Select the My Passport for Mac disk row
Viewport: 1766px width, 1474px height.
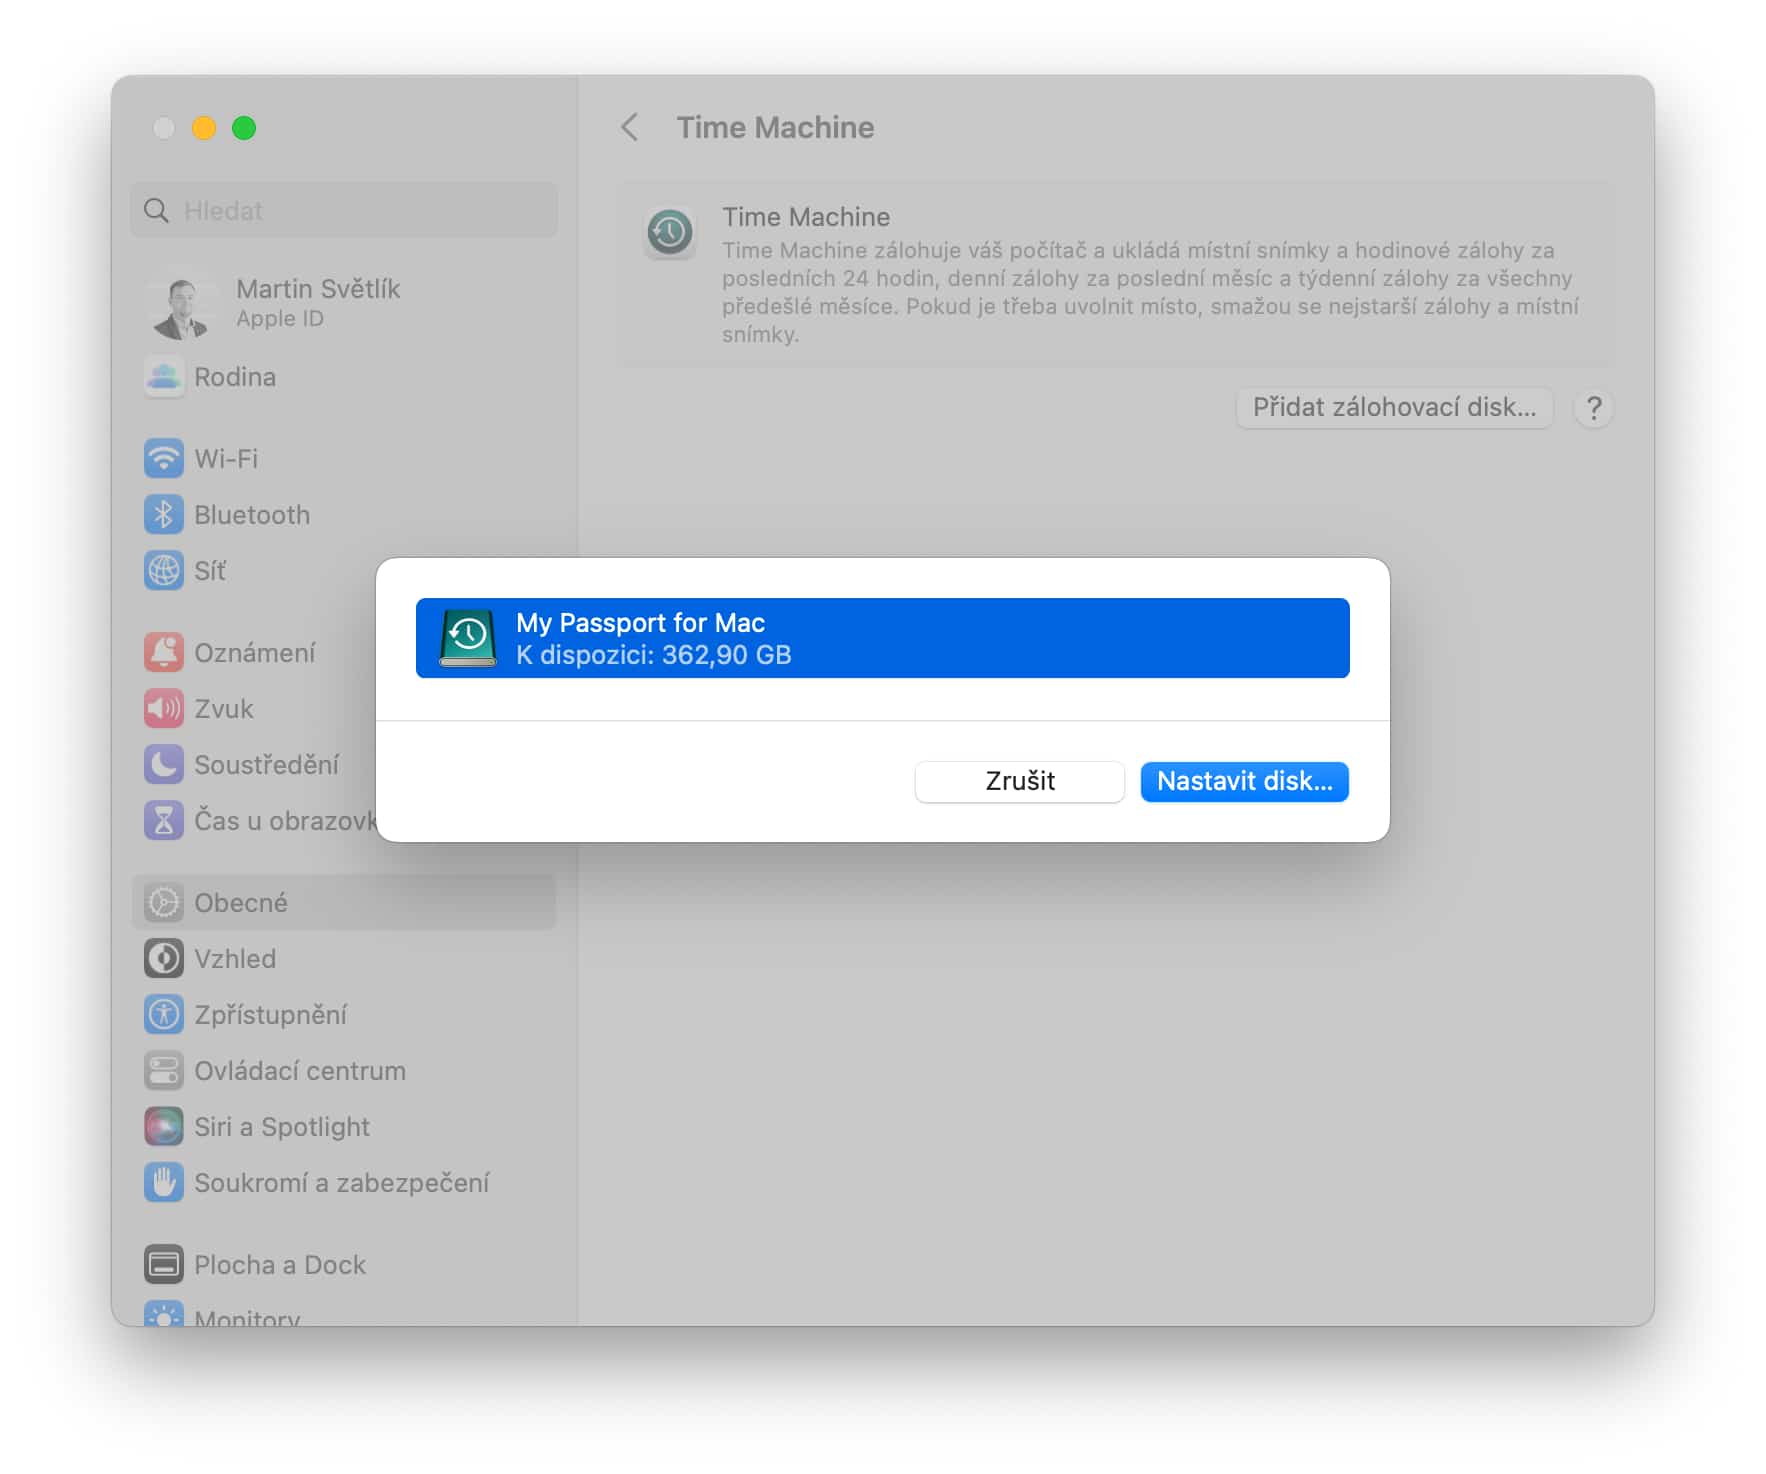tap(882, 638)
